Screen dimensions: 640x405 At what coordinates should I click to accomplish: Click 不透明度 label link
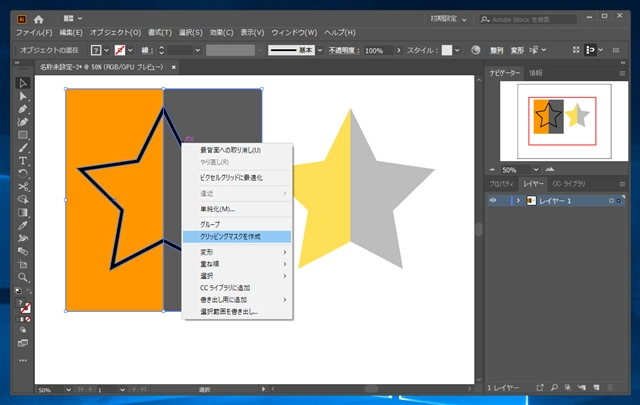point(344,50)
